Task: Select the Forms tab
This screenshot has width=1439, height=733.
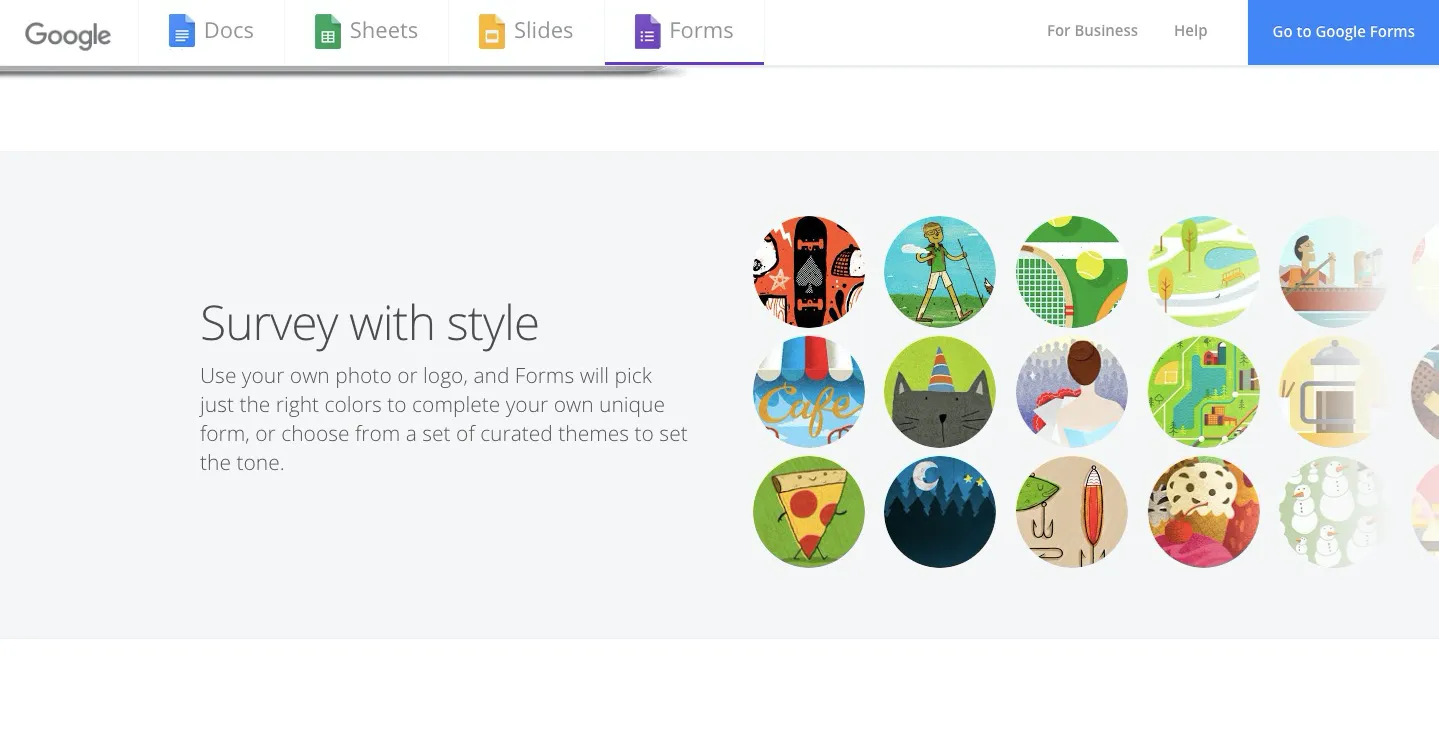Action: click(684, 32)
